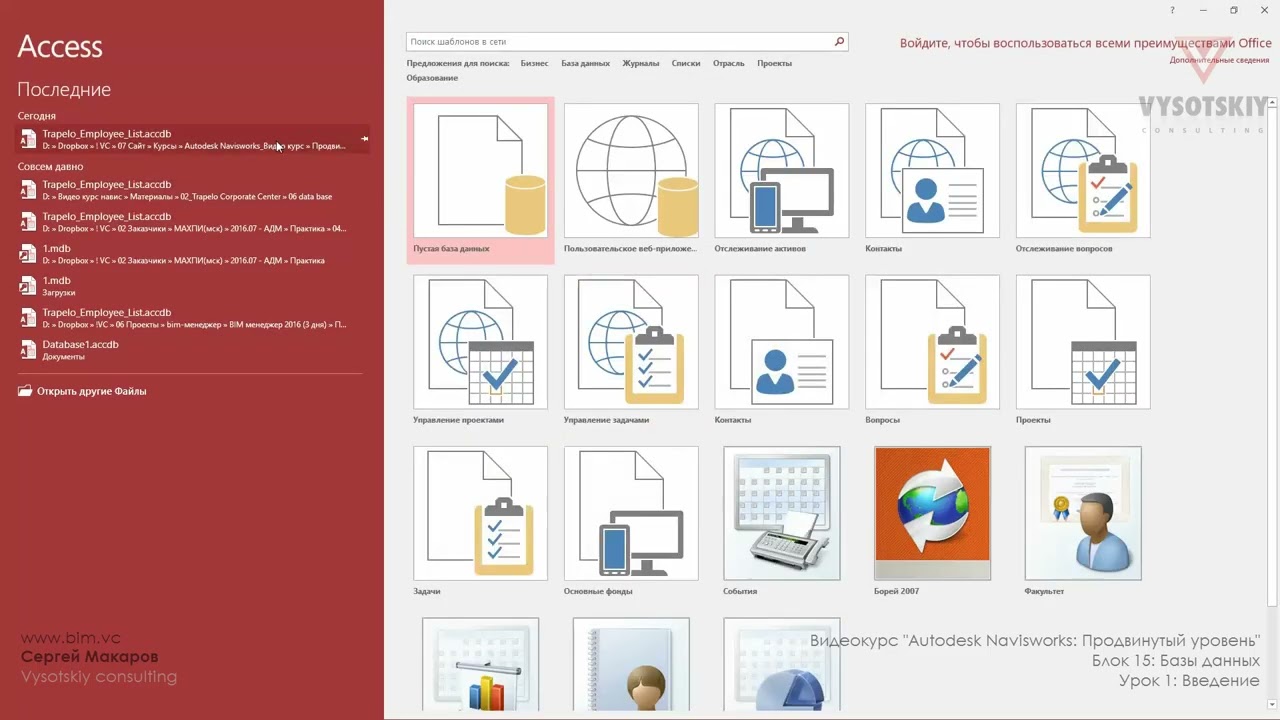Screen dimensions: 1280x720
Task: Open 1.mdb located in МАХПИ Практика folder
Action: (x=193, y=254)
